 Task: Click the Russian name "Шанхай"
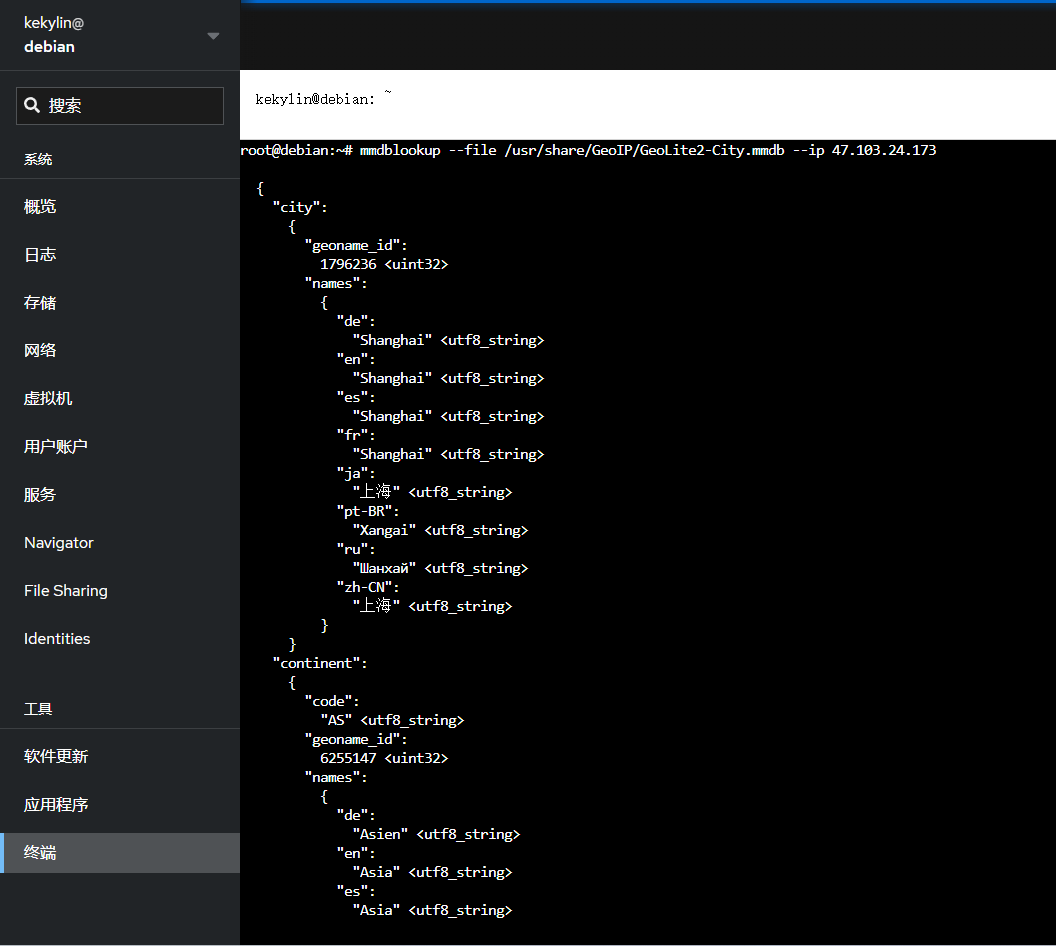[x=385, y=568]
